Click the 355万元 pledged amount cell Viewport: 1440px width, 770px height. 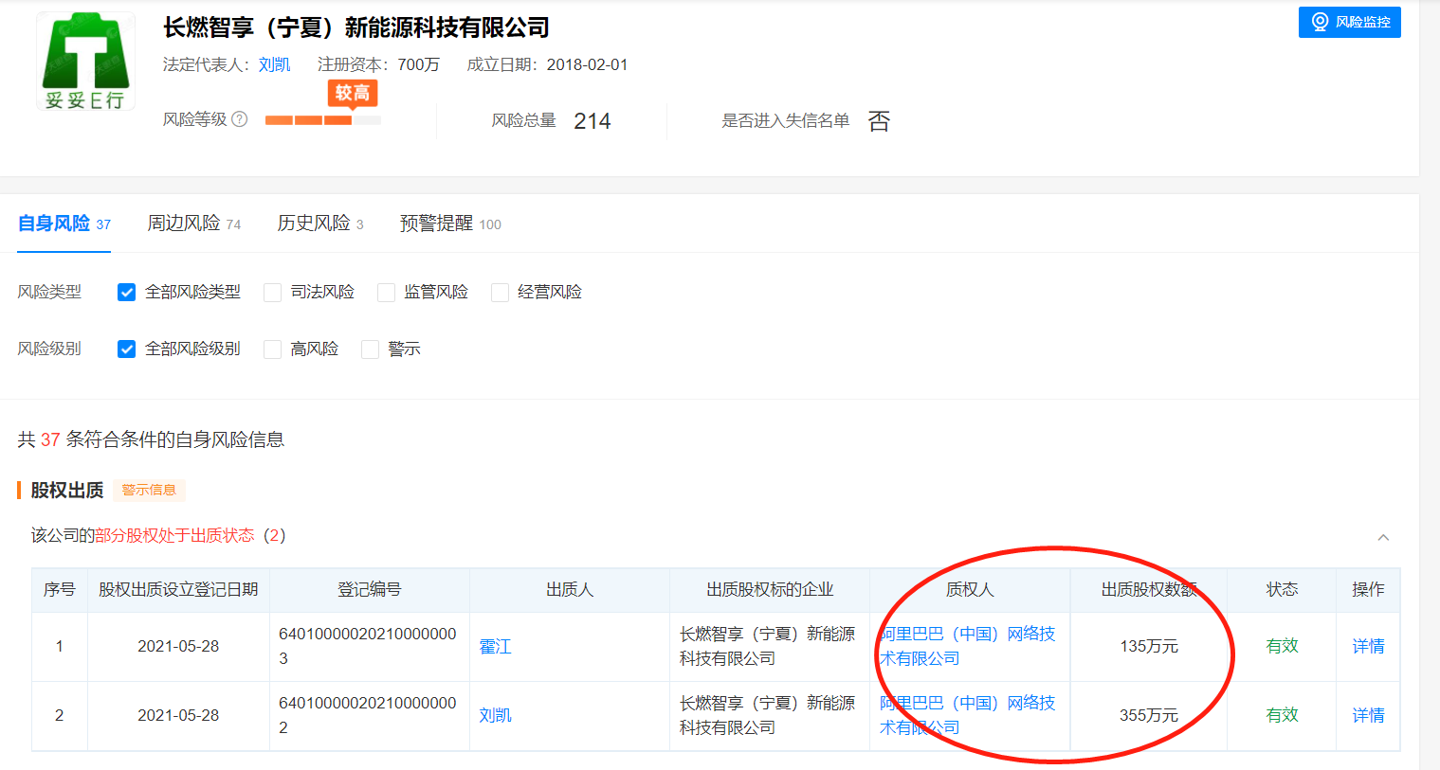click(x=1149, y=716)
